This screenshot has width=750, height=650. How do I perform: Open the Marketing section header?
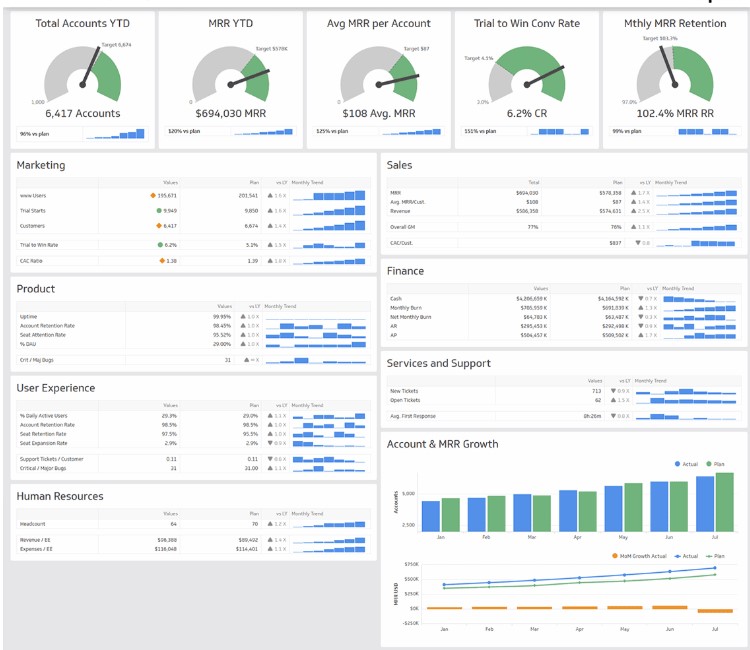pyautogui.click(x=41, y=165)
